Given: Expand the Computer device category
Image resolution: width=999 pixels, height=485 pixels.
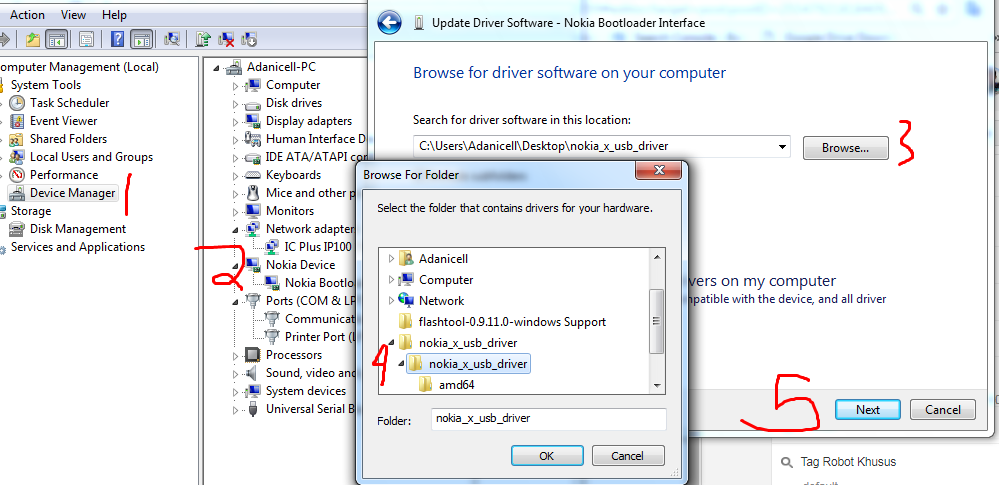Looking at the screenshot, I should (235, 85).
